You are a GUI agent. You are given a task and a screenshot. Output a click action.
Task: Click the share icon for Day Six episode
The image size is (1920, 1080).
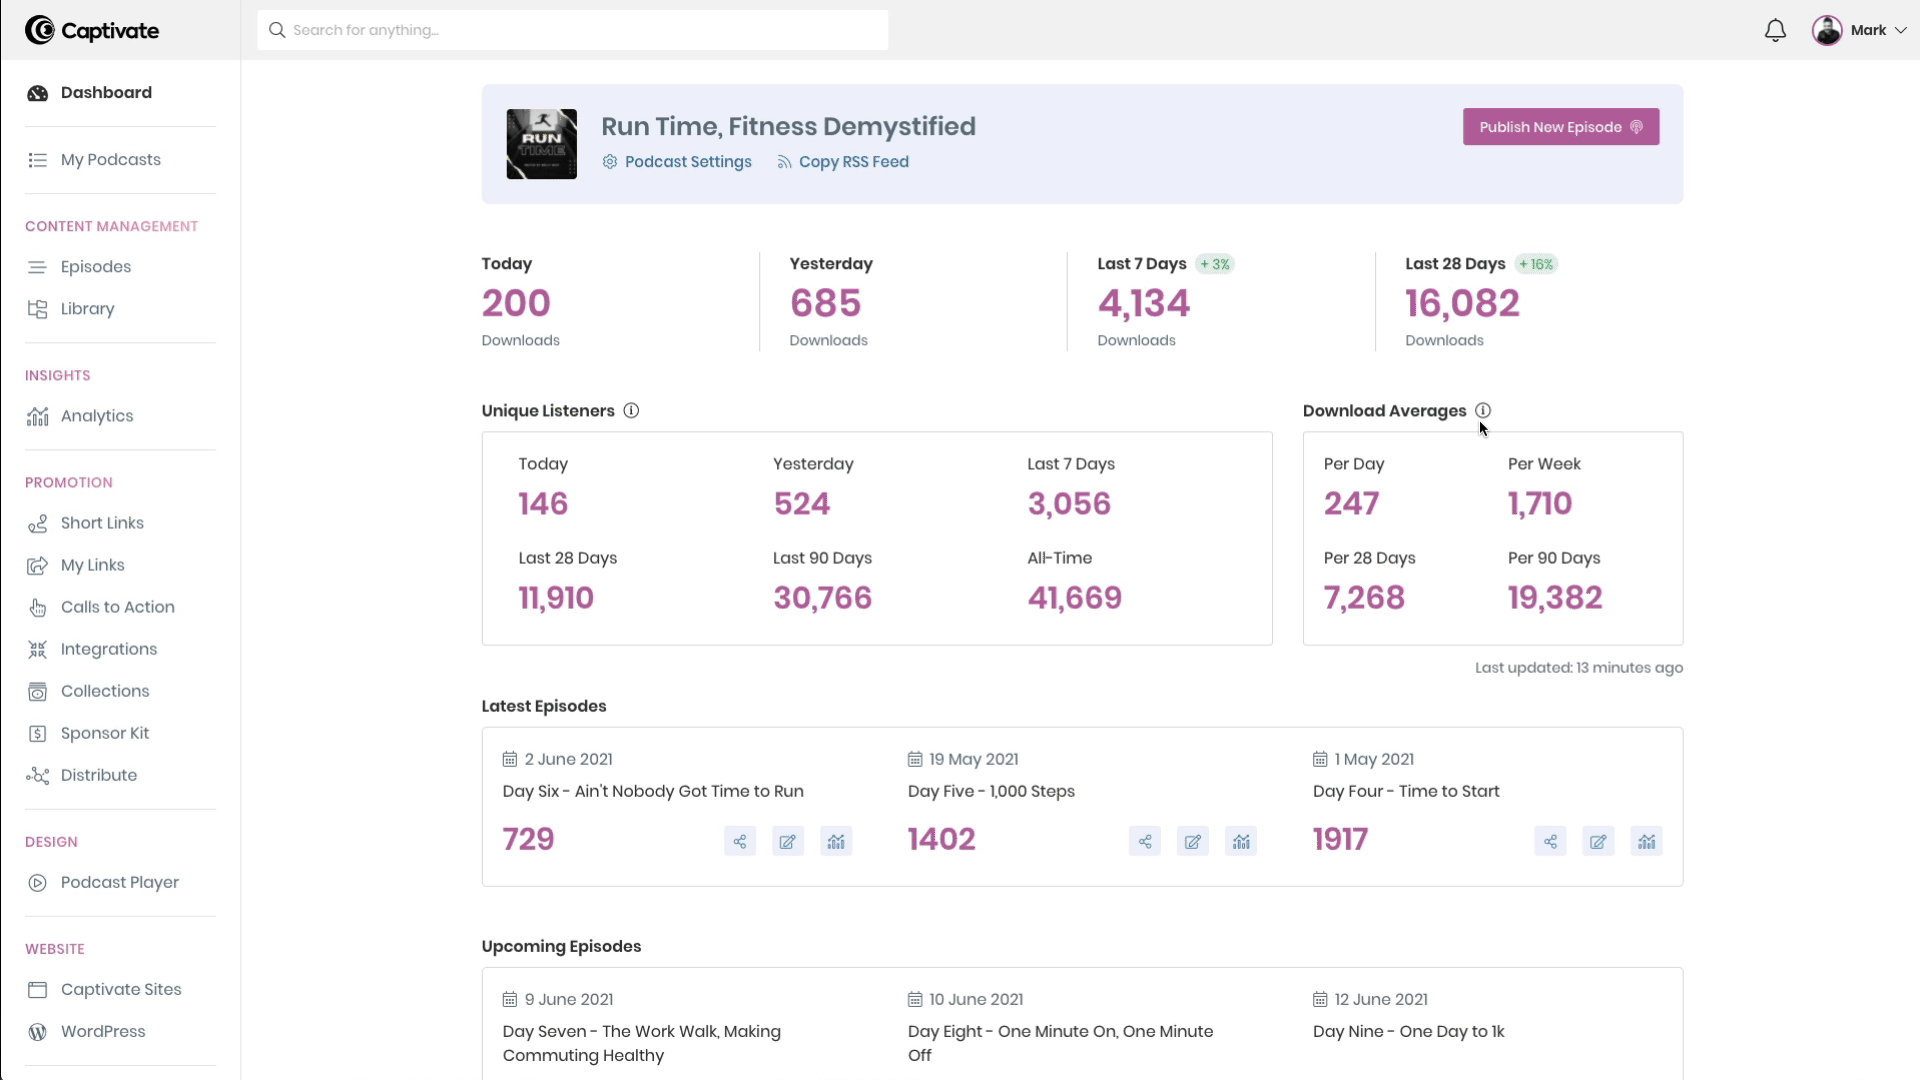(x=740, y=841)
